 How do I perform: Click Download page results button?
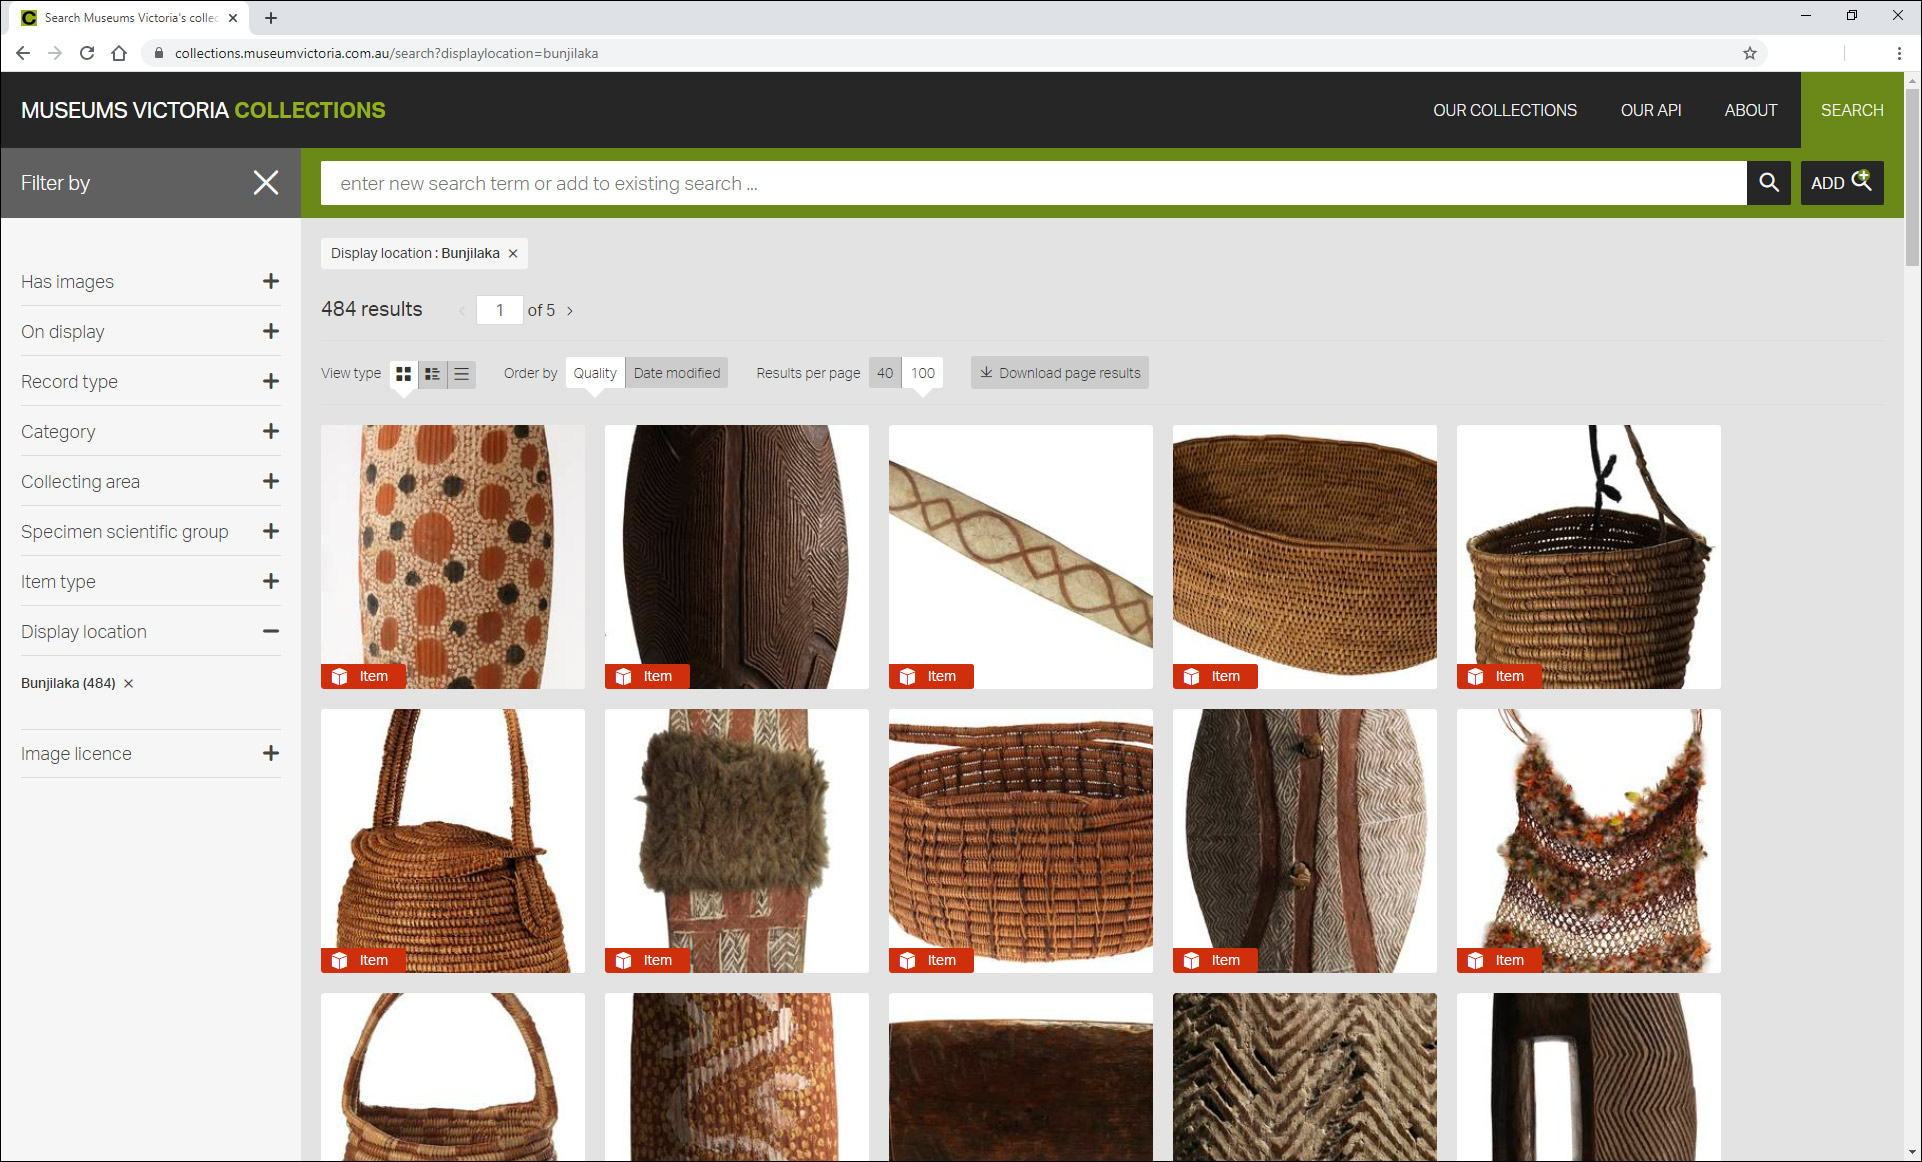click(1060, 373)
